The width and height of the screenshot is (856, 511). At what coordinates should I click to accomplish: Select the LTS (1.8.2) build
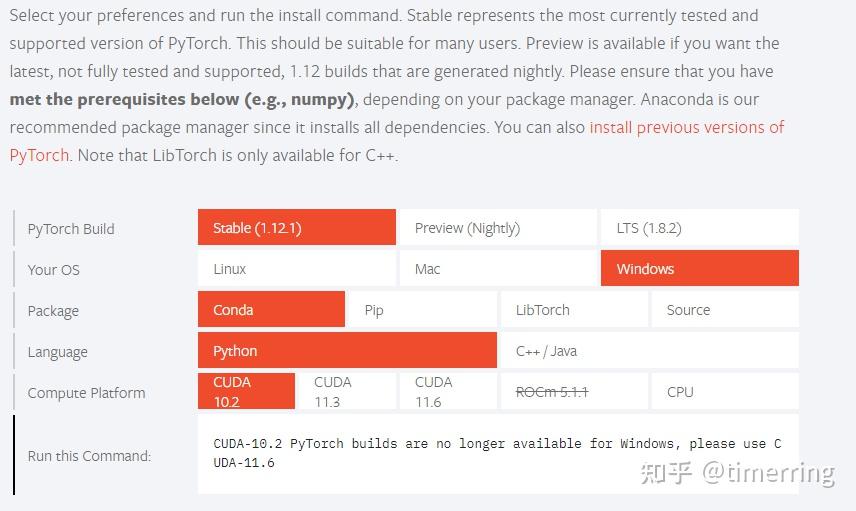click(699, 228)
